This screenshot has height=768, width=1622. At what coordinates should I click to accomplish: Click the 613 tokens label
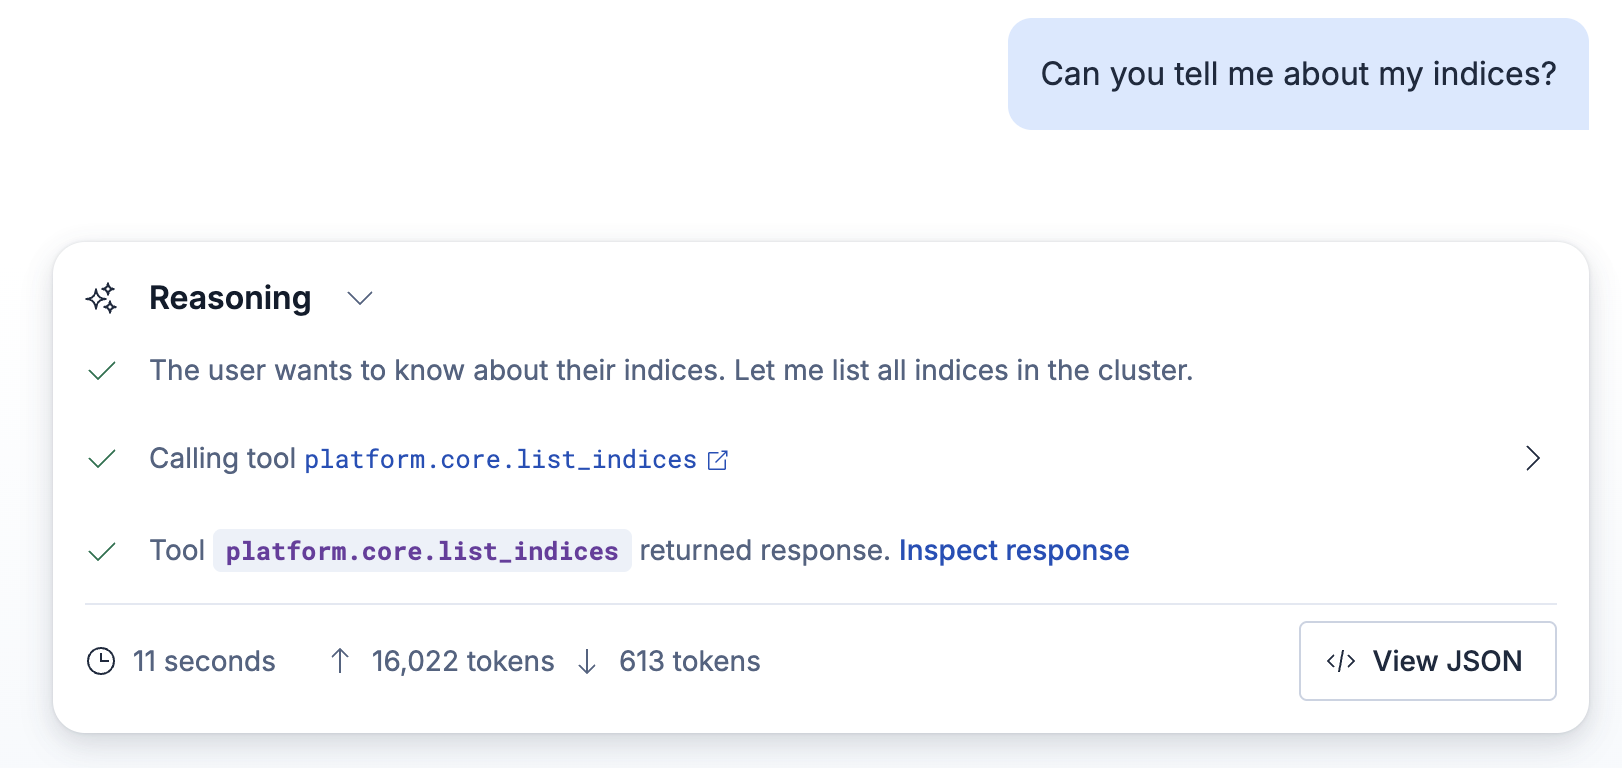(x=689, y=661)
